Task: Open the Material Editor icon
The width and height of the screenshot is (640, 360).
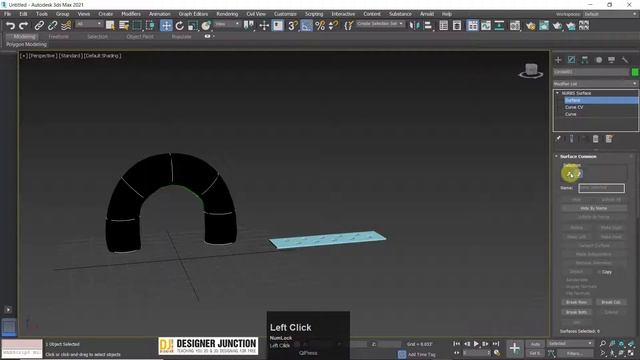Action: tap(515, 26)
